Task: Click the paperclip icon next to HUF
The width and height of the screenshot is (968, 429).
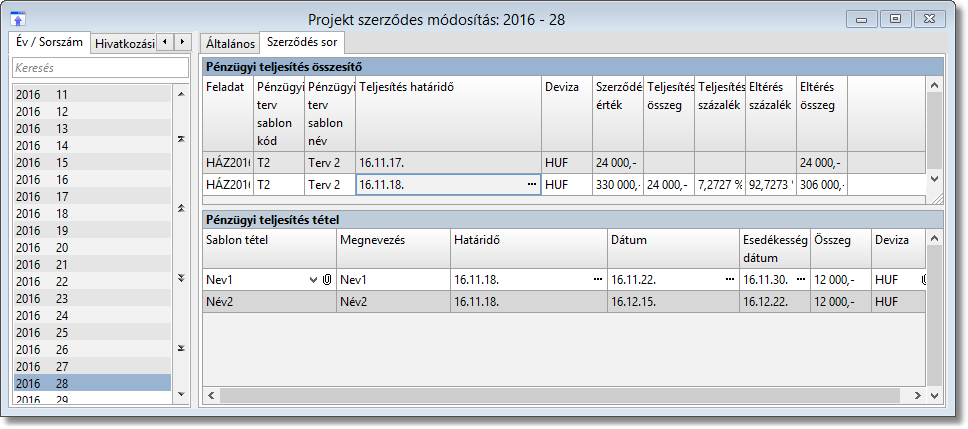Action: click(924, 280)
